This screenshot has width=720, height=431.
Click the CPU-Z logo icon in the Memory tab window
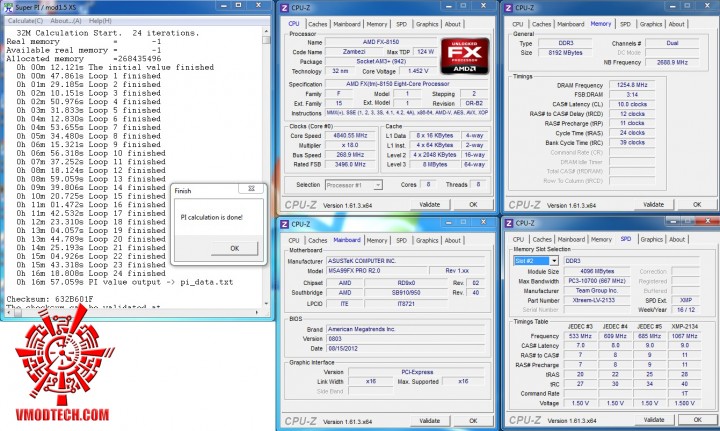[508, 8]
